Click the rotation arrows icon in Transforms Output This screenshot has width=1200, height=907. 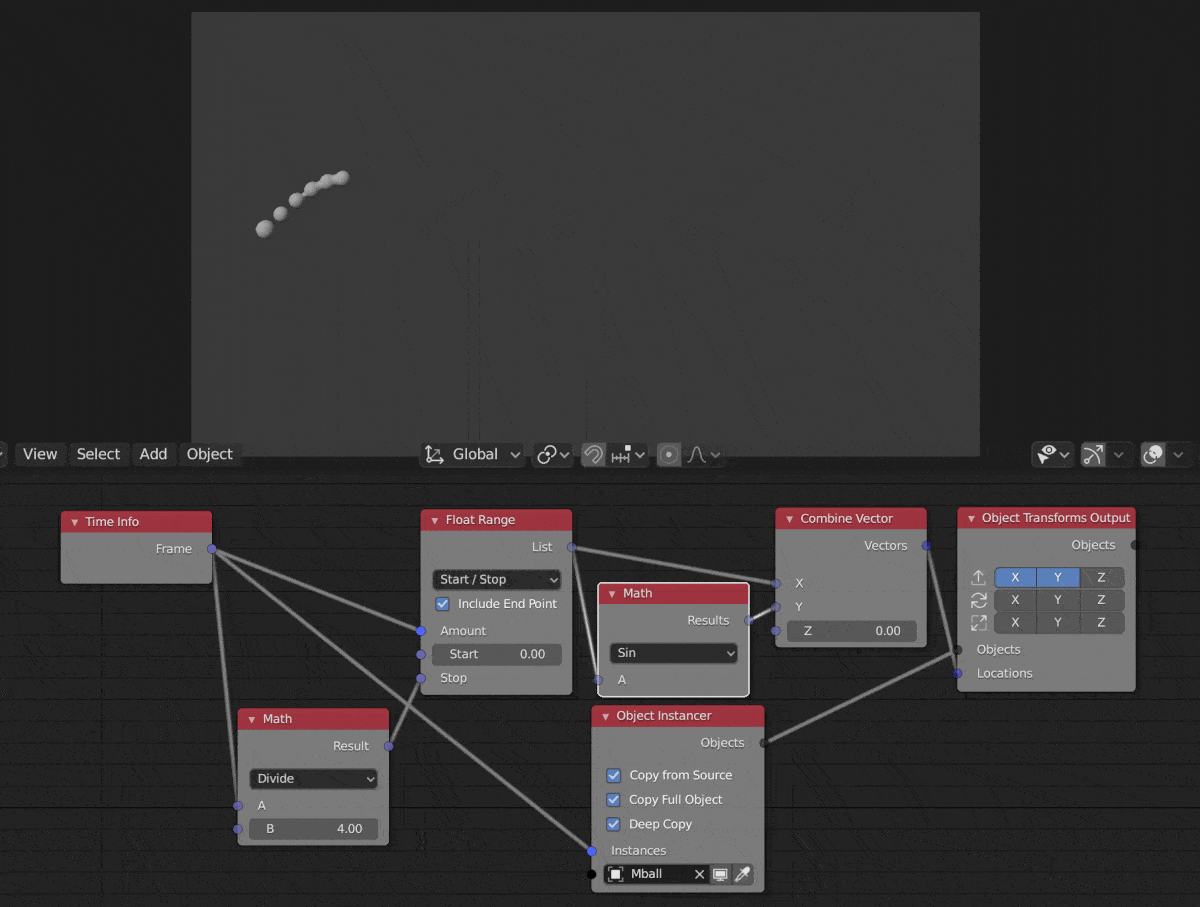[979, 600]
